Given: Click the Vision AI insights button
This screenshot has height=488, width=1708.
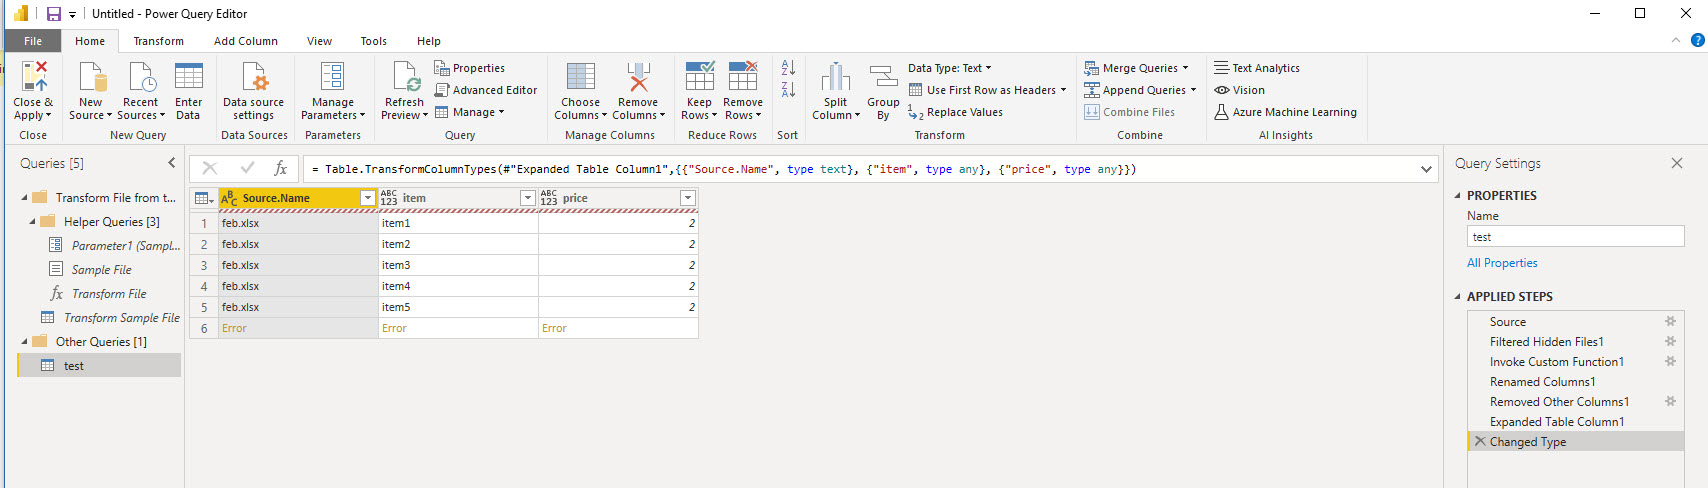Looking at the screenshot, I should (x=1240, y=90).
